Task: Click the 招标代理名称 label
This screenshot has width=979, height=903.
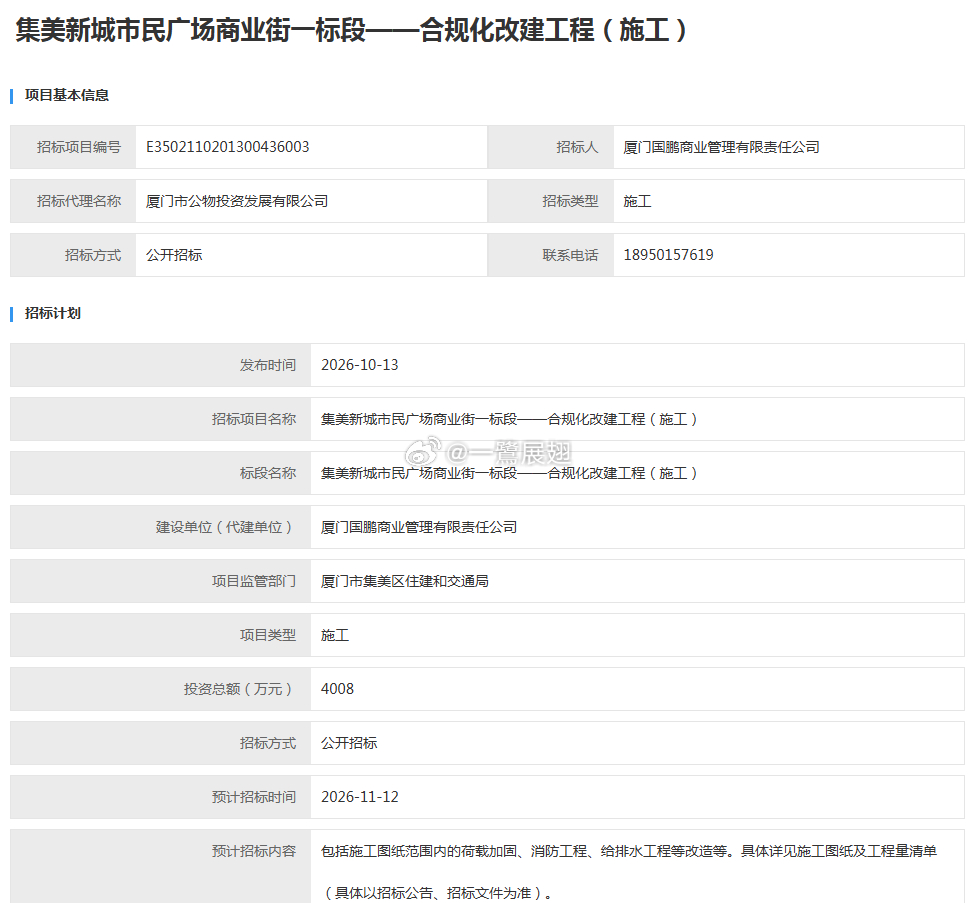Action: tap(79, 201)
